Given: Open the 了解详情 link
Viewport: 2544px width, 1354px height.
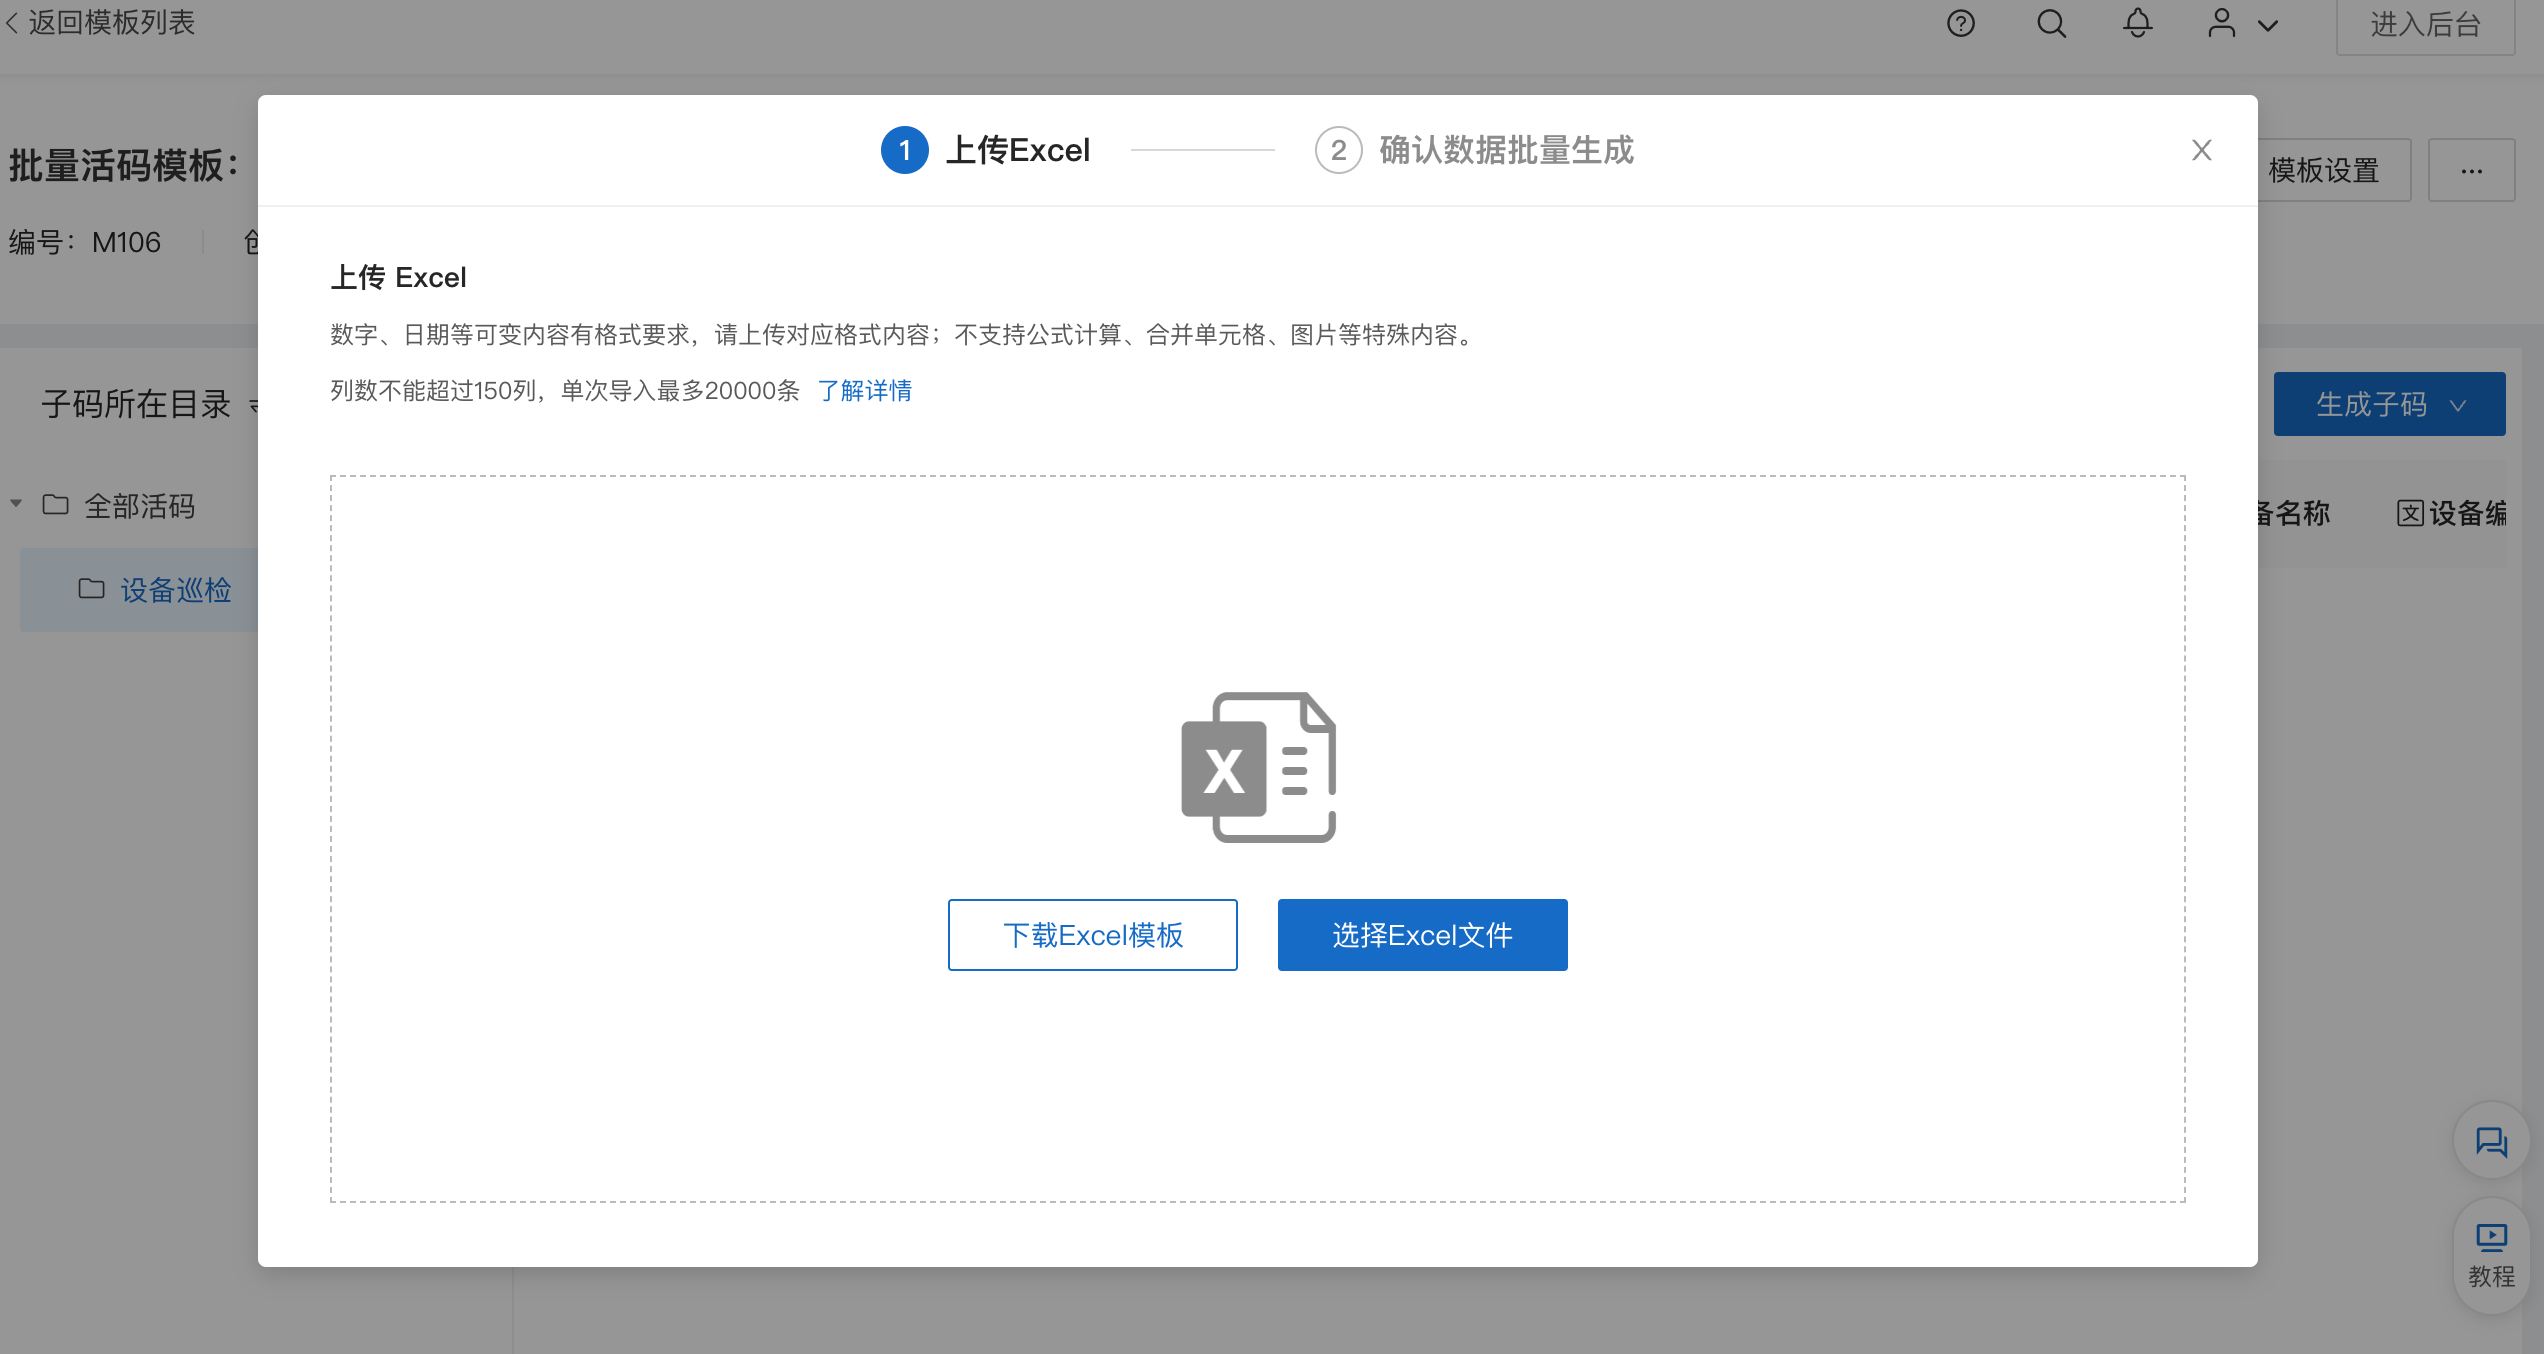Looking at the screenshot, I should coord(864,391).
